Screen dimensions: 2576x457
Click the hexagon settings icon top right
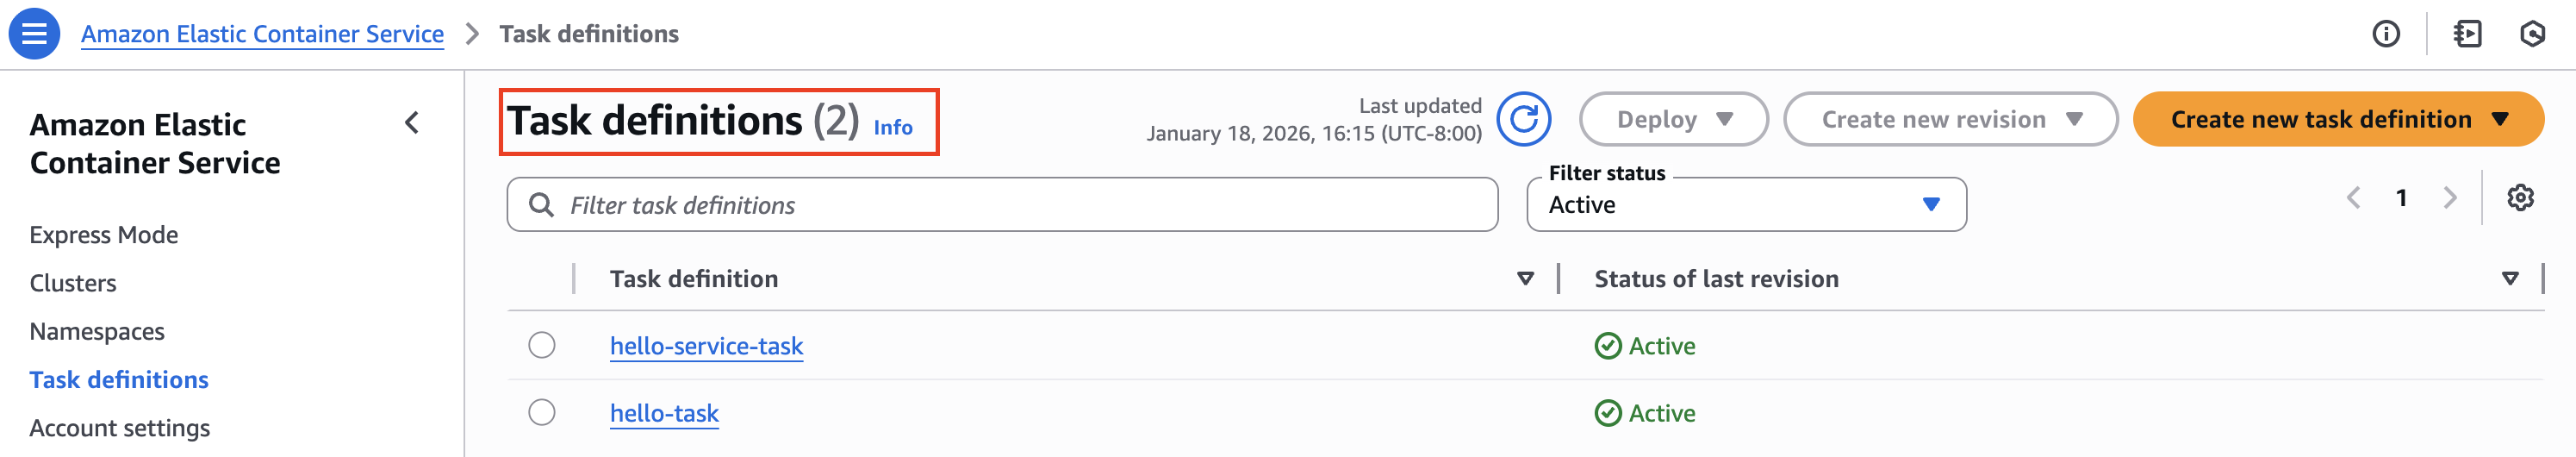click(2532, 34)
